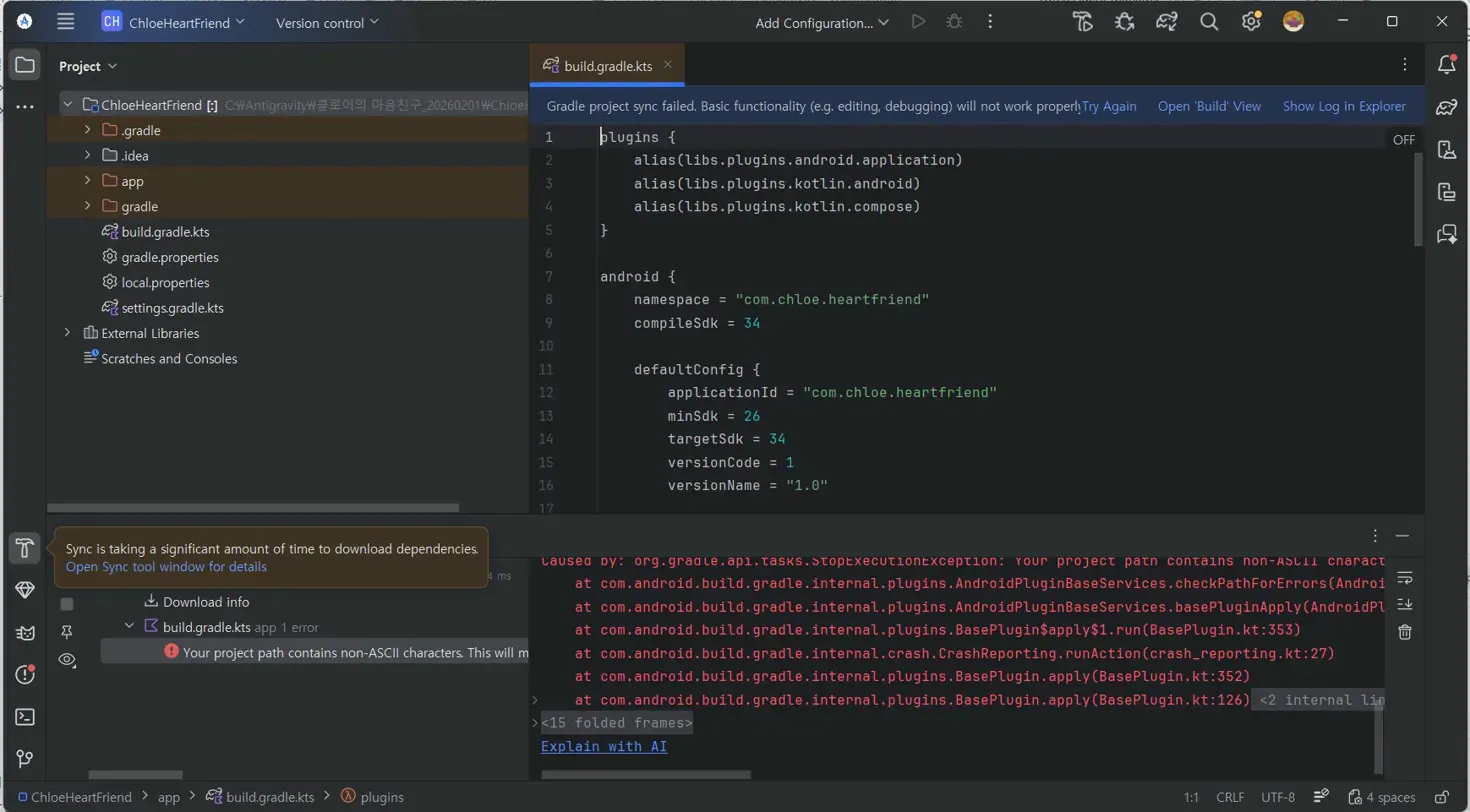Viewport: 1470px width, 812px height.
Task: Open the Terminal tool window
Action: (x=25, y=716)
